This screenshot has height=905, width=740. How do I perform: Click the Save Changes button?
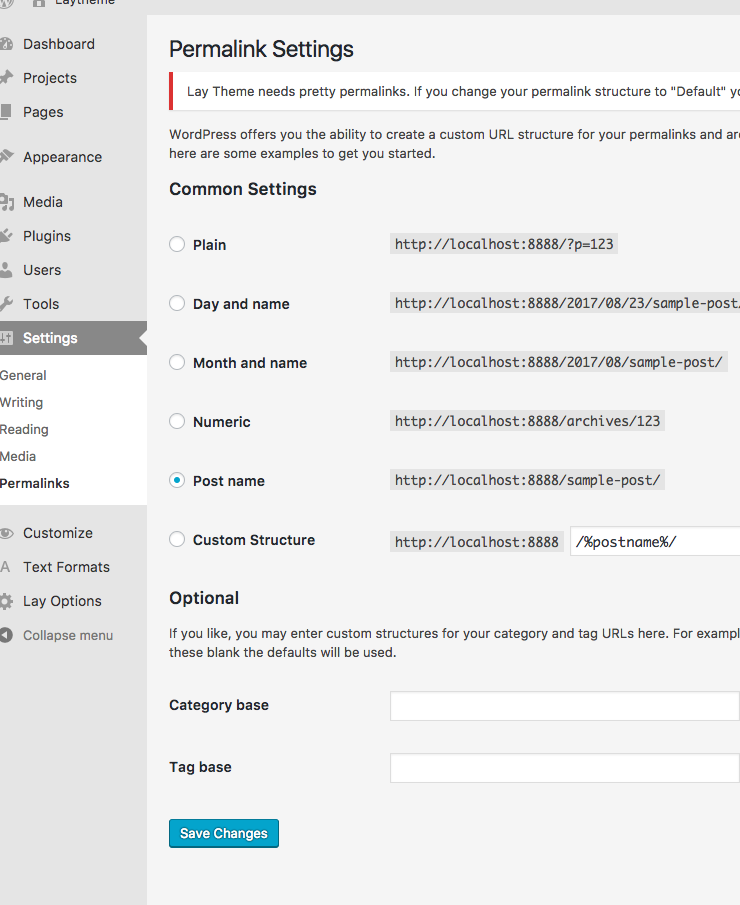pyautogui.click(x=224, y=833)
